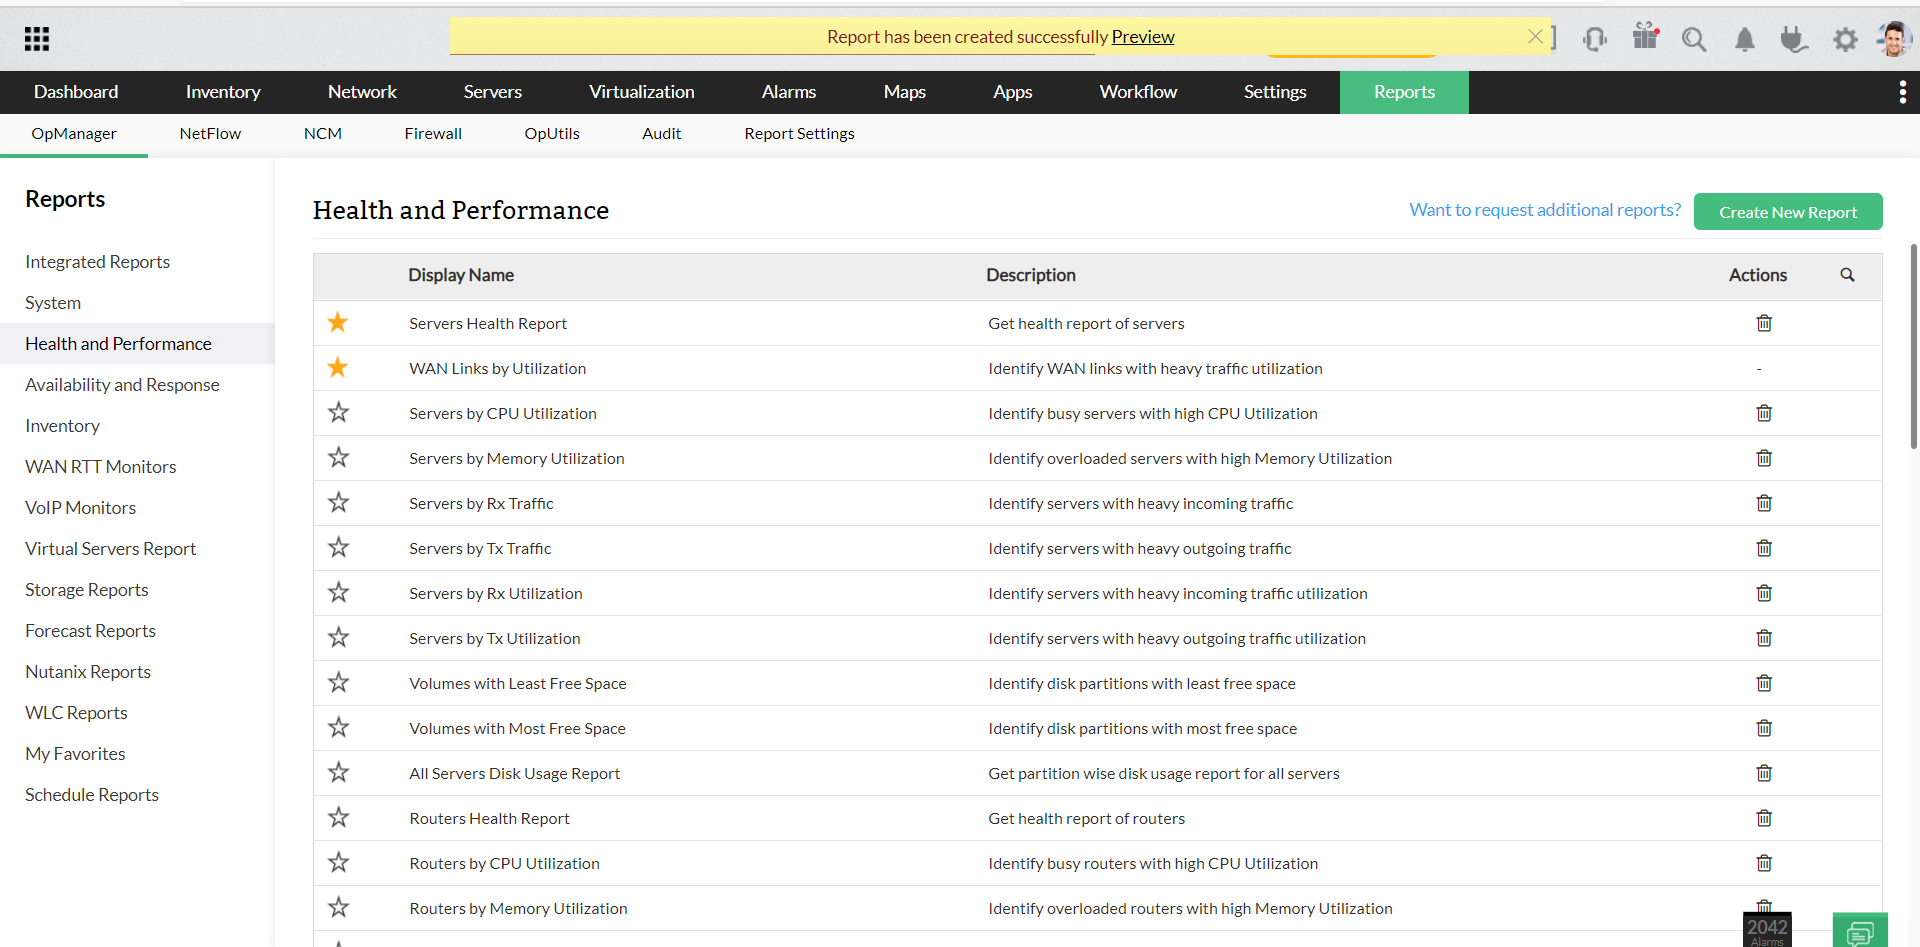The height and width of the screenshot is (947, 1920).
Task: Favorite the Servers by CPU Utilization report
Action: [338, 412]
